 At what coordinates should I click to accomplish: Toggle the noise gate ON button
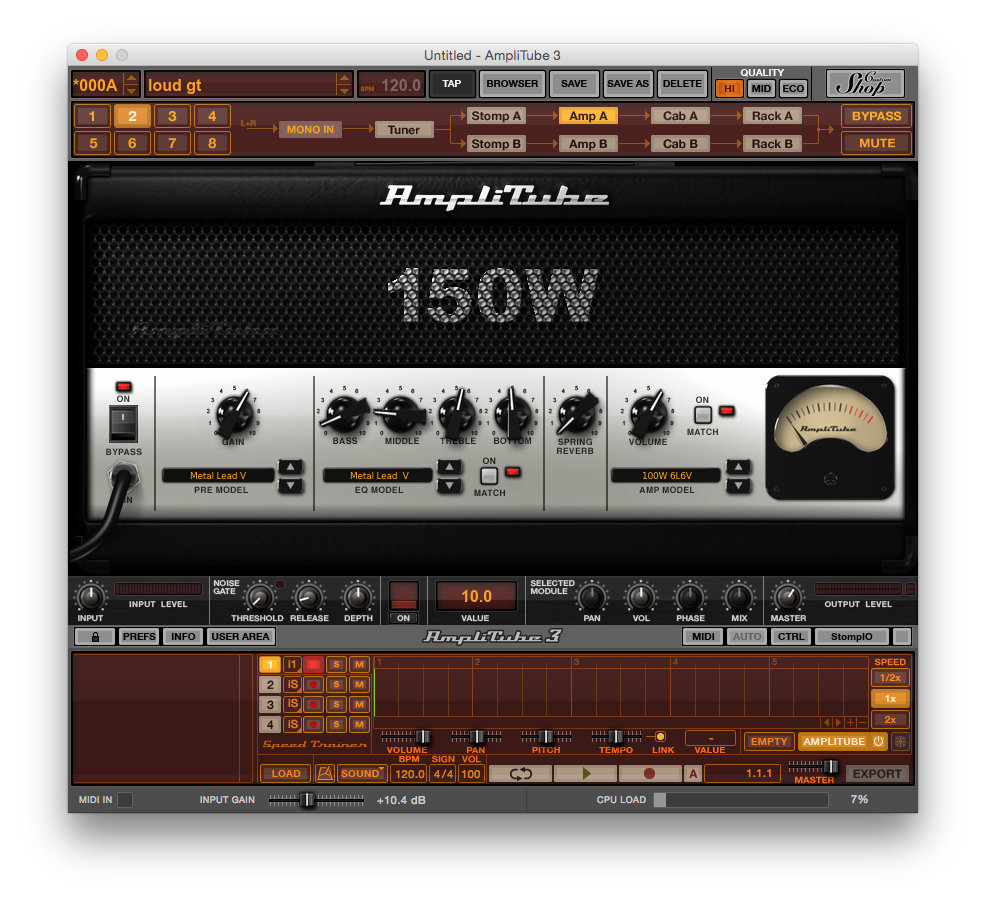click(x=404, y=597)
